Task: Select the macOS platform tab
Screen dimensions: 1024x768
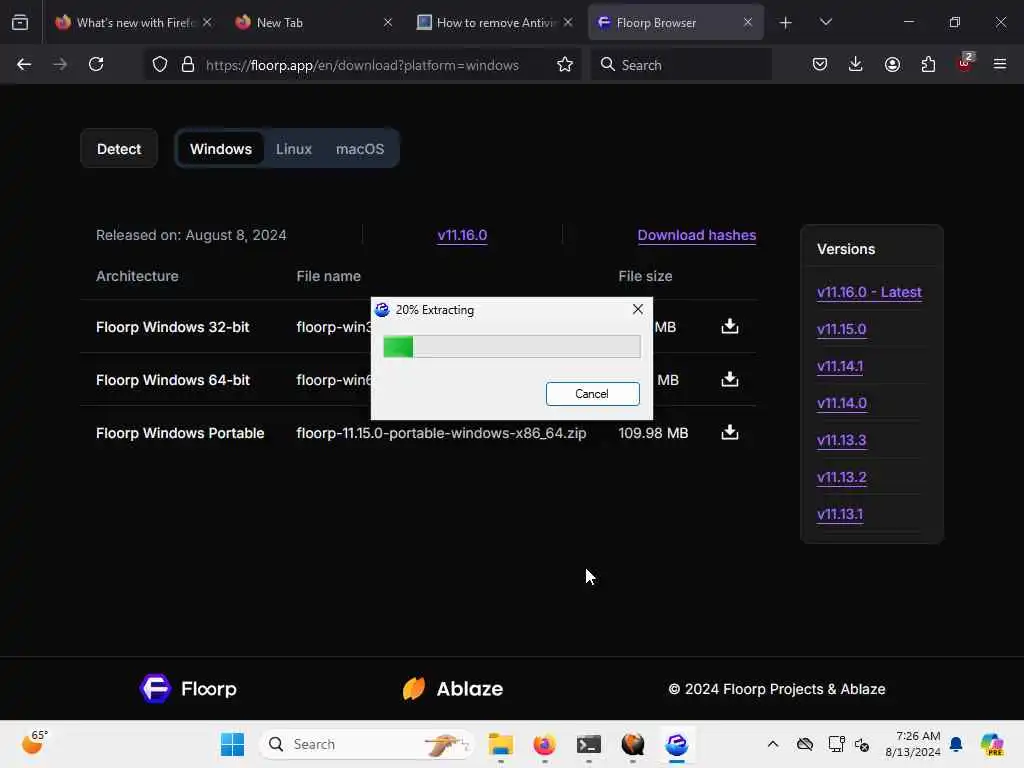Action: coord(360,149)
